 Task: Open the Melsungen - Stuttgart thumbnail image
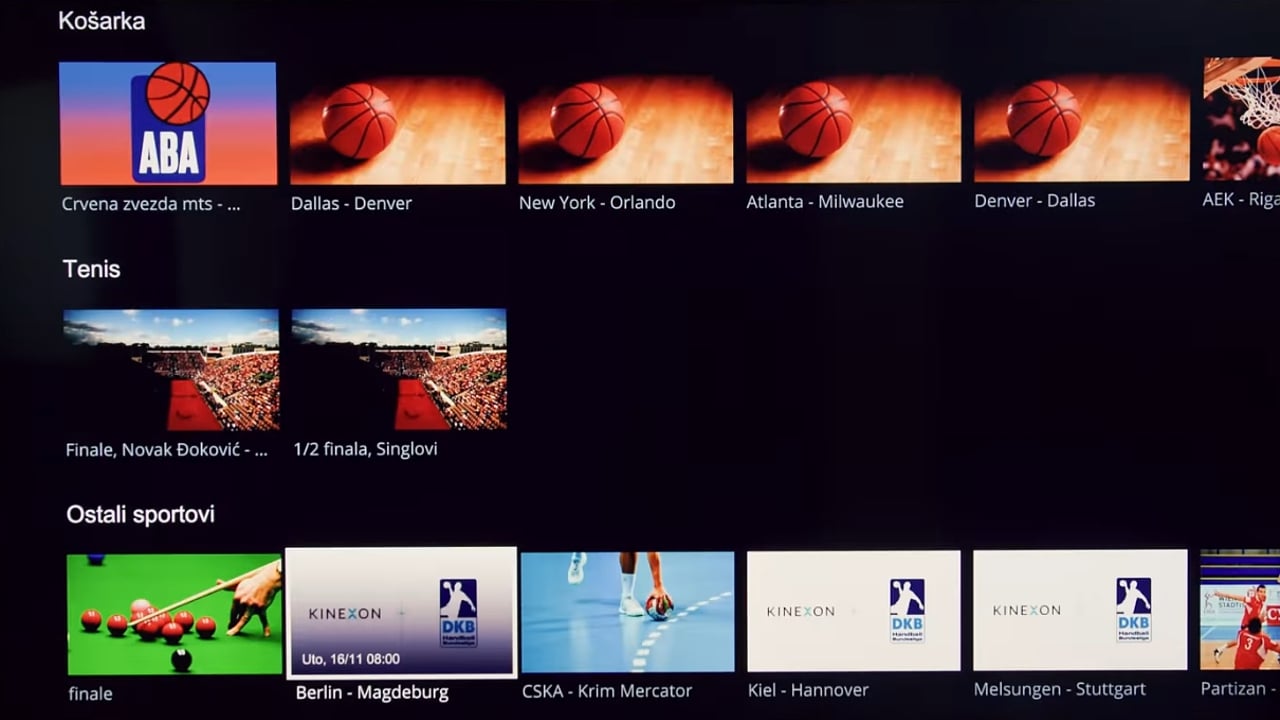click(x=1080, y=610)
